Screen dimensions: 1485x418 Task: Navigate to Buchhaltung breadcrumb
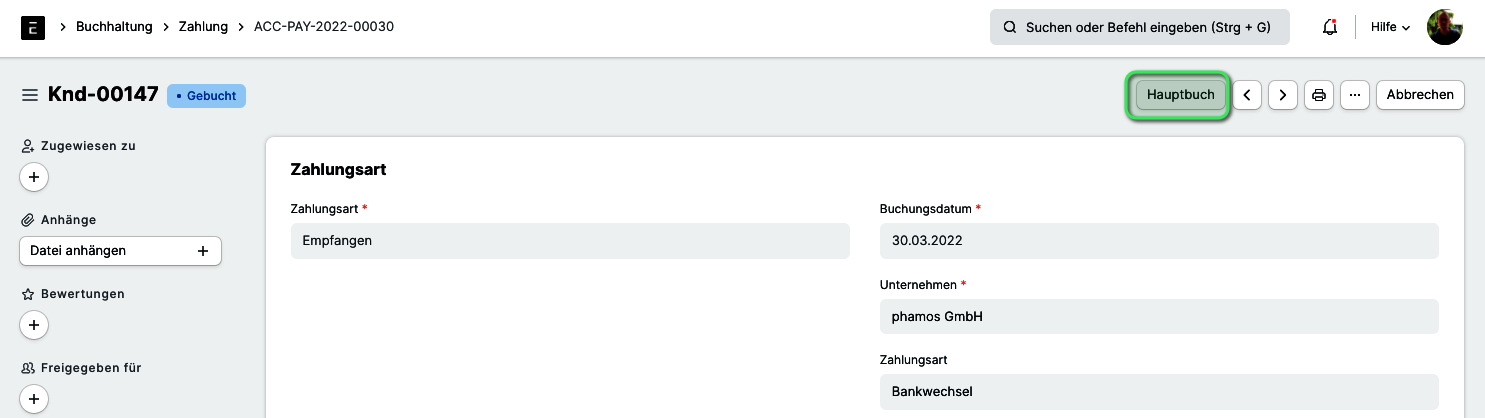pos(114,27)
